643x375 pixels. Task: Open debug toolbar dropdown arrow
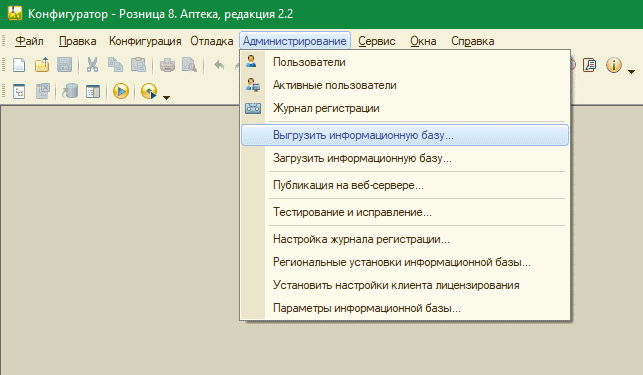166,98
